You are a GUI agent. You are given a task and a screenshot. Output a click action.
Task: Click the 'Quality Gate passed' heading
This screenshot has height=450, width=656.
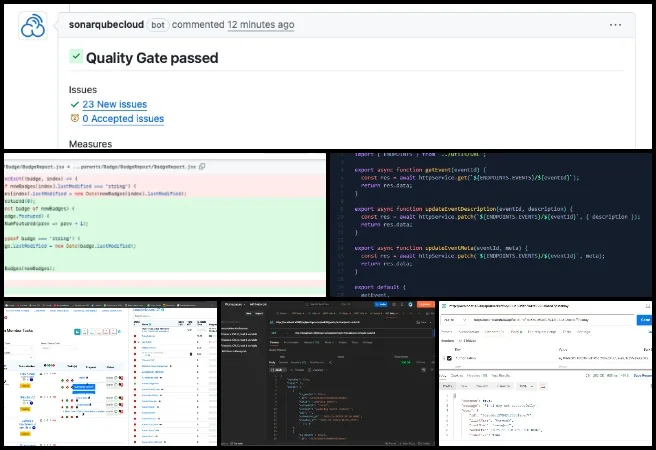pyautogui.click(x=152, y=58)
